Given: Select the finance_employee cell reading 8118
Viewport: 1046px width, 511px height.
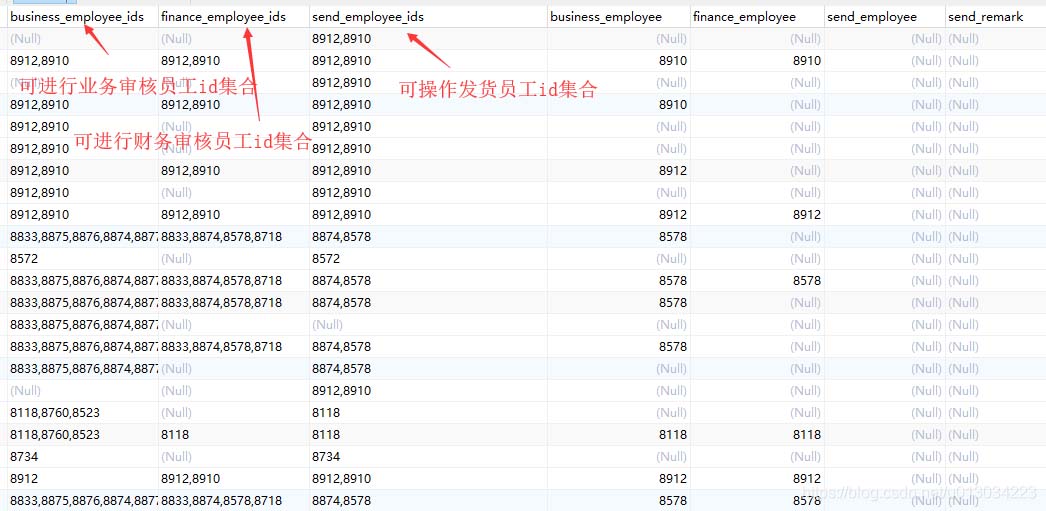Looking at the screenshot, I should point(757,435).
